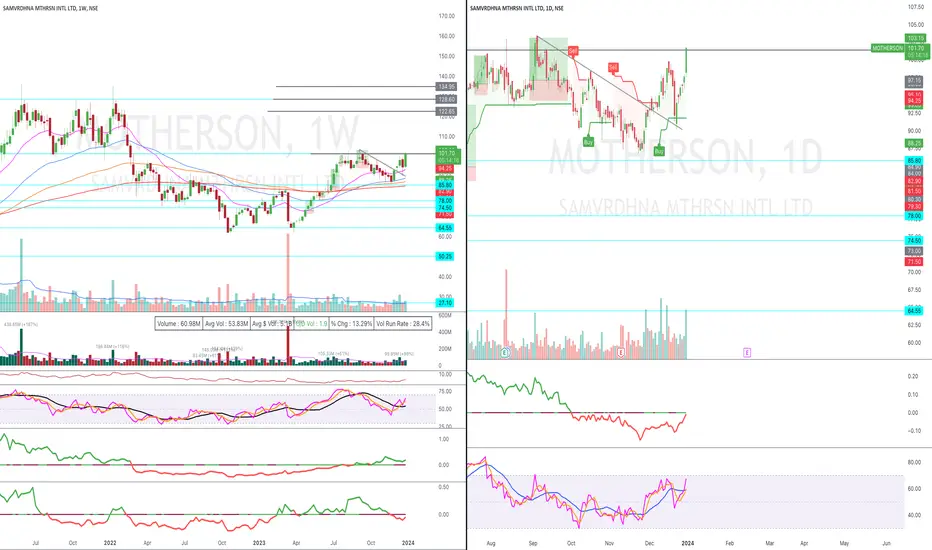Viewport: 932px width, 550px height.
Task: Click the 2022 label on weekly time axis
Action: pyautogui.click(x=110, y=543)
